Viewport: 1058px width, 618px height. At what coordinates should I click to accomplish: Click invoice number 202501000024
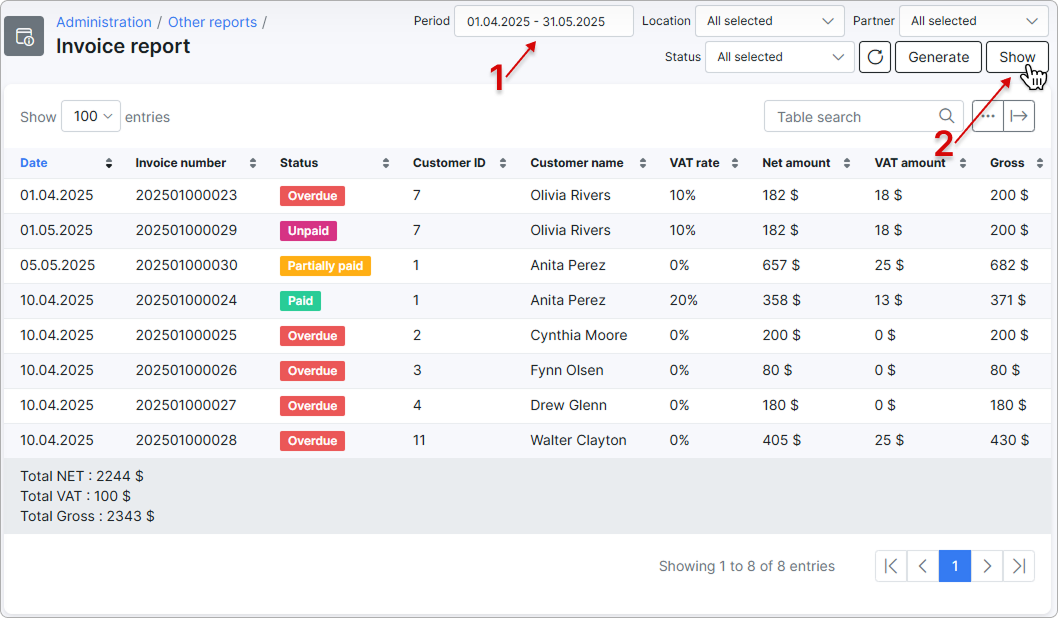coord(186,300)
